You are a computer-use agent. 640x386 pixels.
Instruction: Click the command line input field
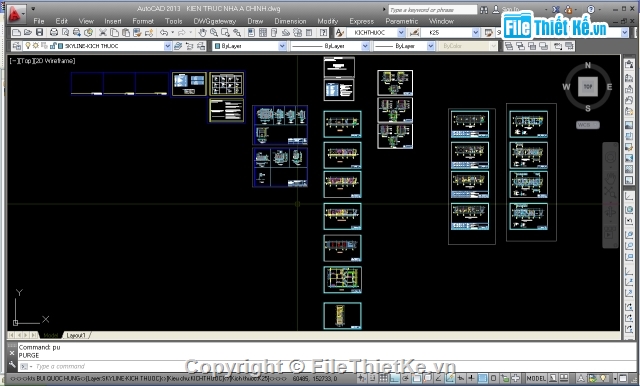(x=327, y=366)
